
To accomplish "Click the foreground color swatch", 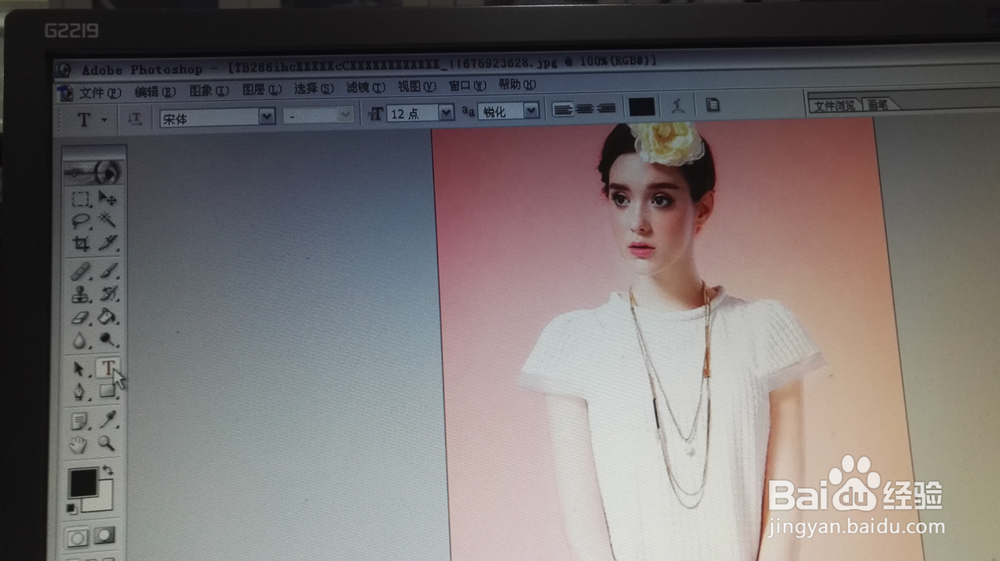I will [83, 483].
